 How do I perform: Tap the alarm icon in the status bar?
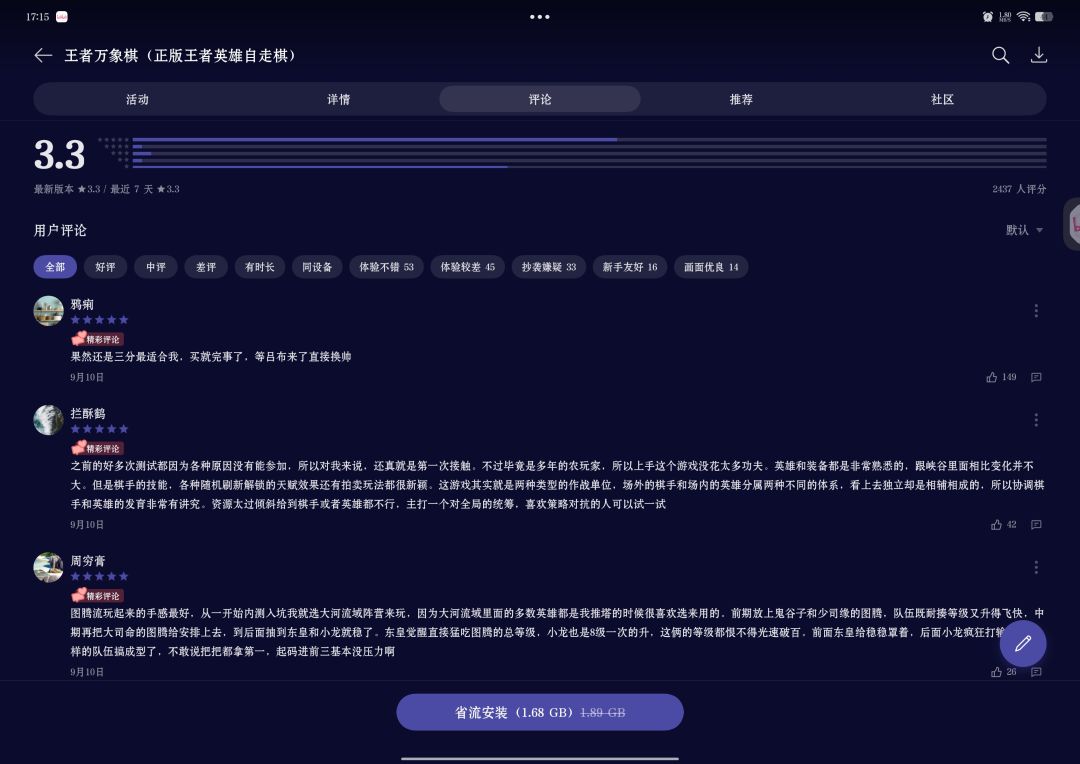pyautogui.click(x=988, y=17)
